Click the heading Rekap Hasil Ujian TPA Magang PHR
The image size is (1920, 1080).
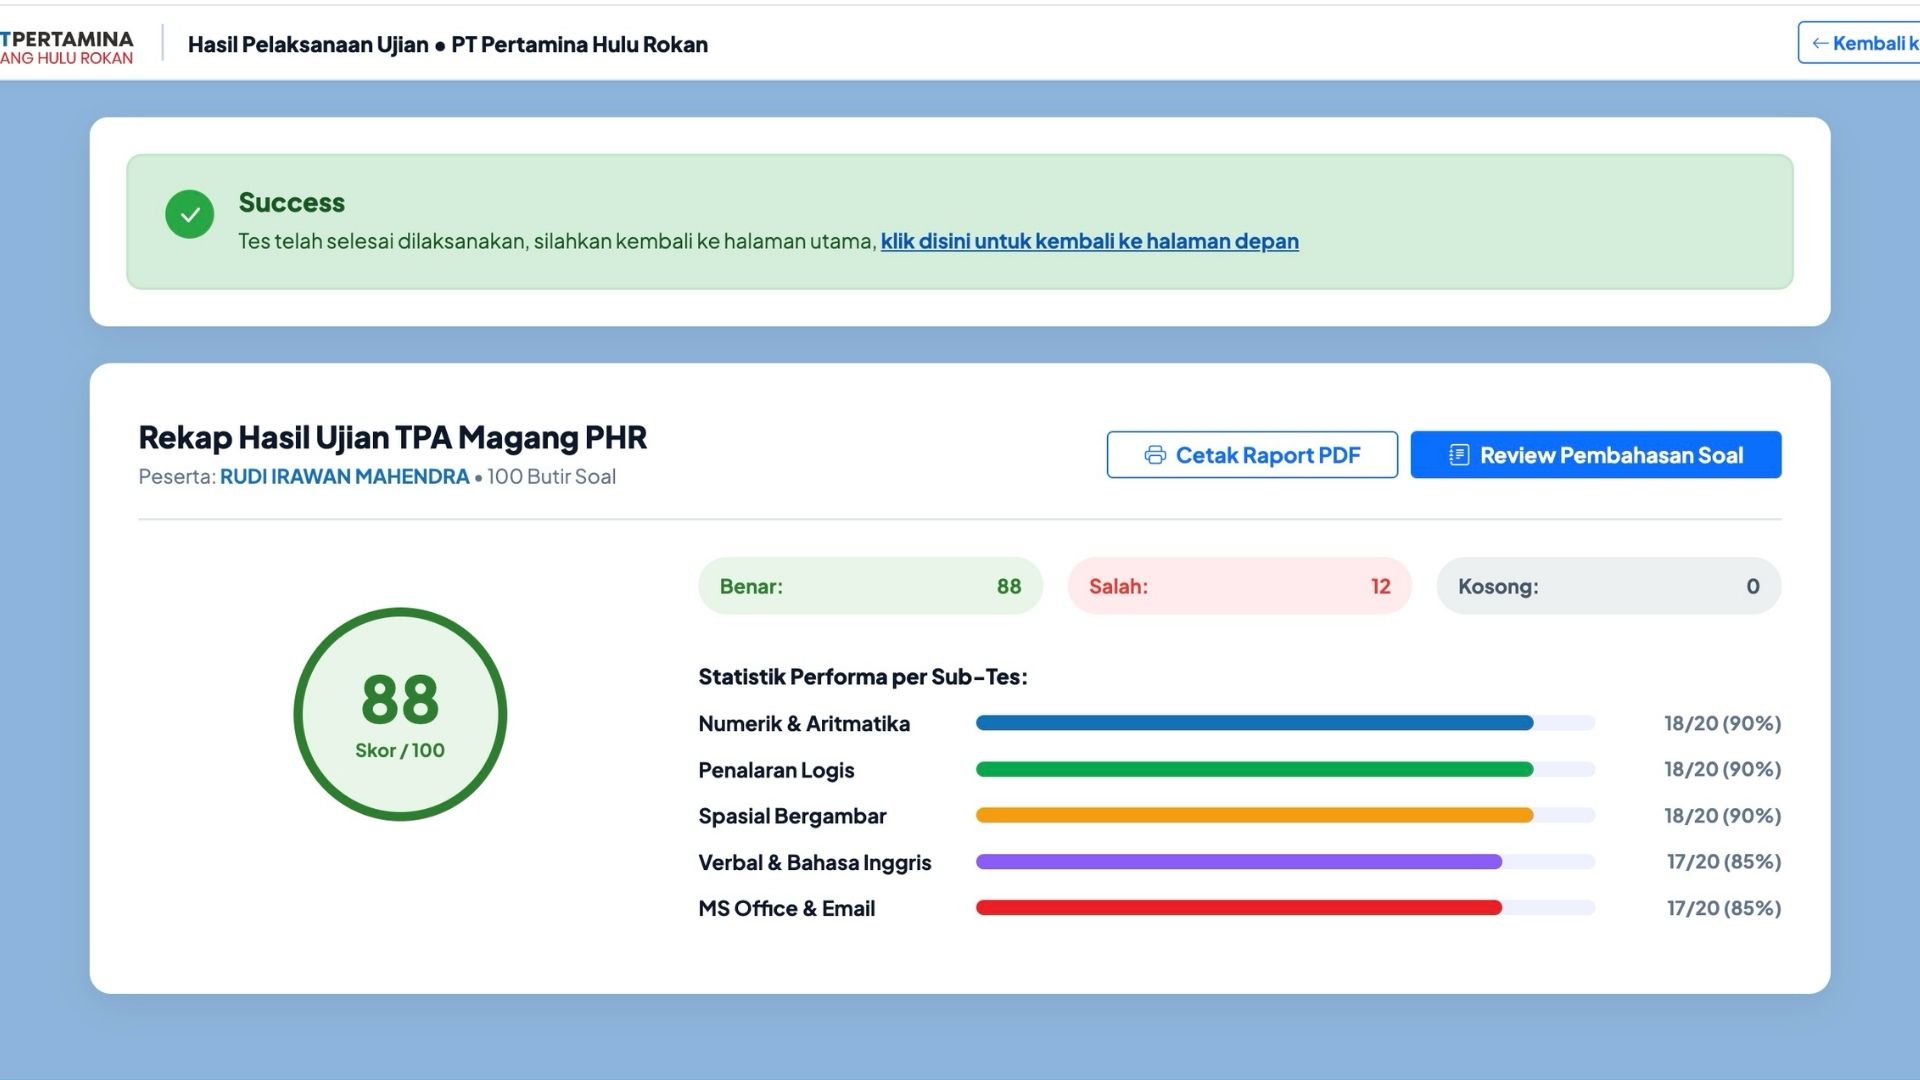coord(392,438)
